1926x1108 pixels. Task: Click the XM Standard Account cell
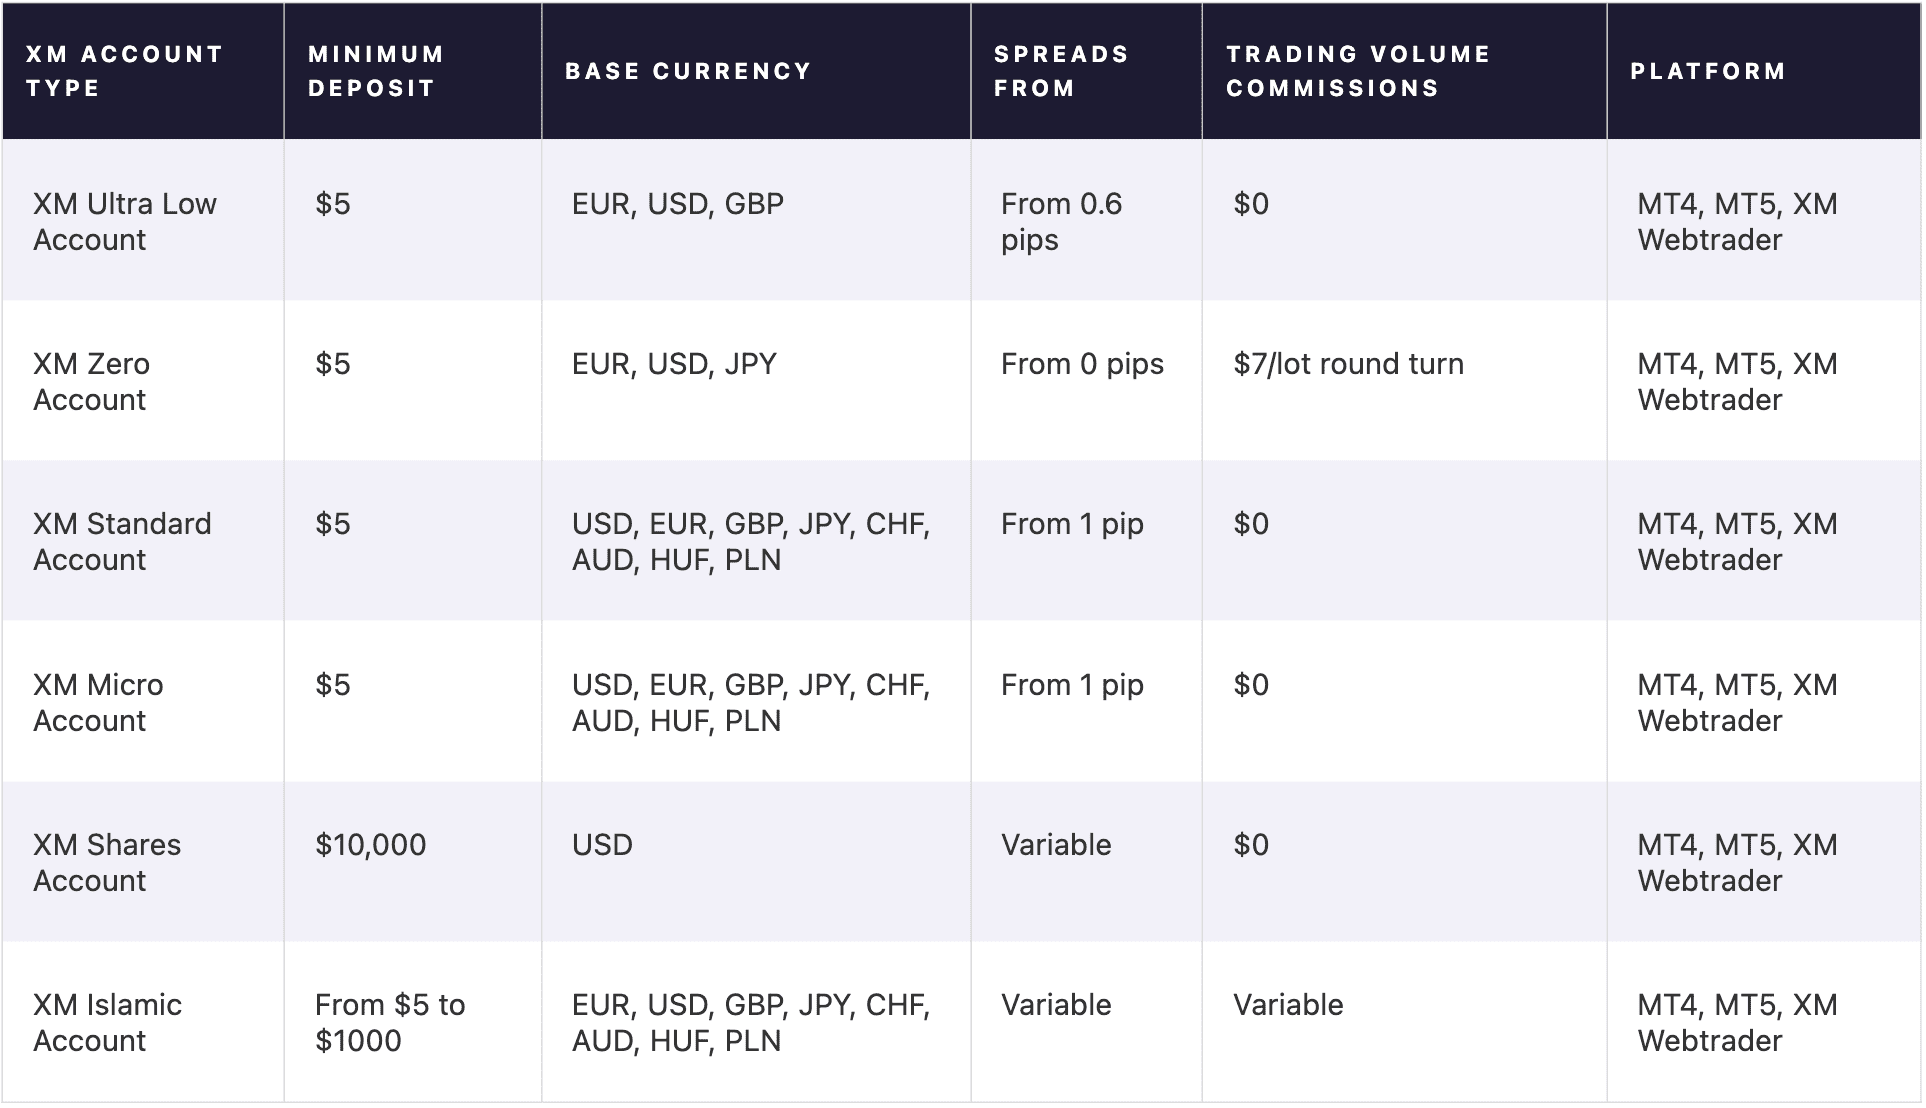click(122, 542)
